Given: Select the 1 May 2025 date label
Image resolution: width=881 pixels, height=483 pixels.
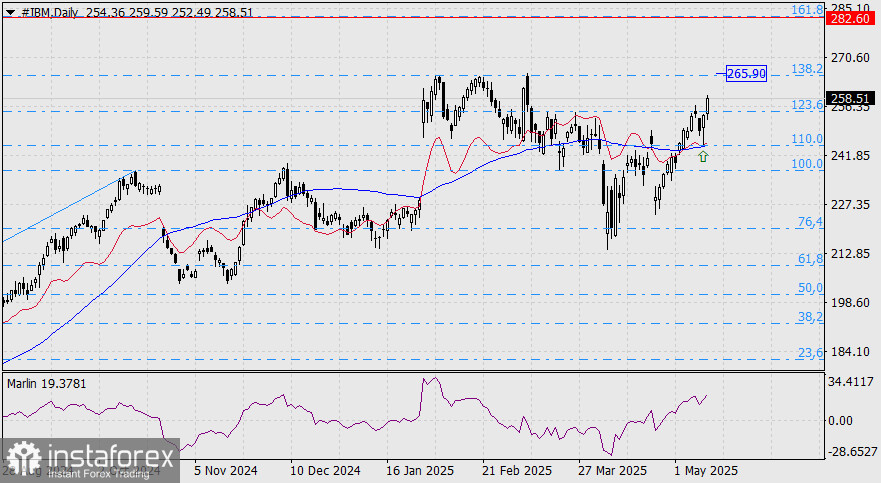Looking at the screenshot, I should click(x=706, y=471).
